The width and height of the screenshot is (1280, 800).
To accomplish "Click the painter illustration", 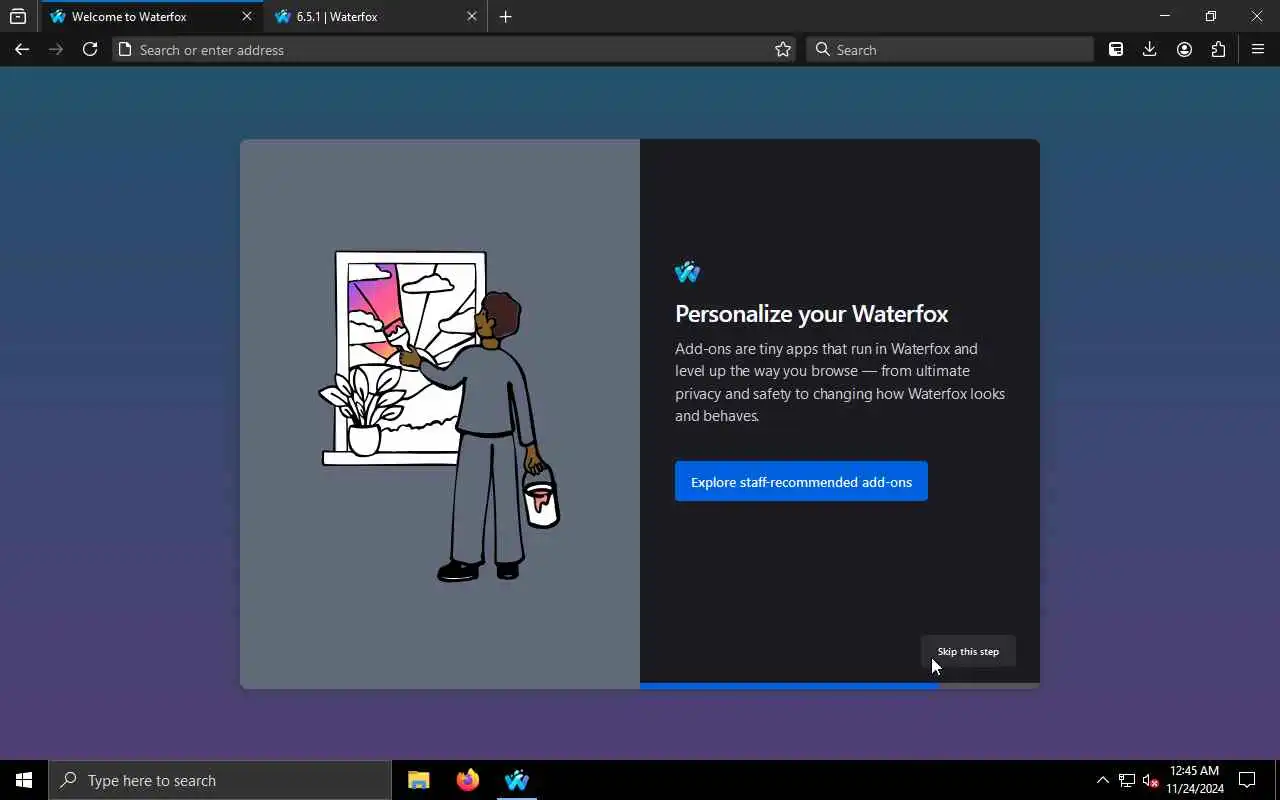I will click(x=440, y=415).
